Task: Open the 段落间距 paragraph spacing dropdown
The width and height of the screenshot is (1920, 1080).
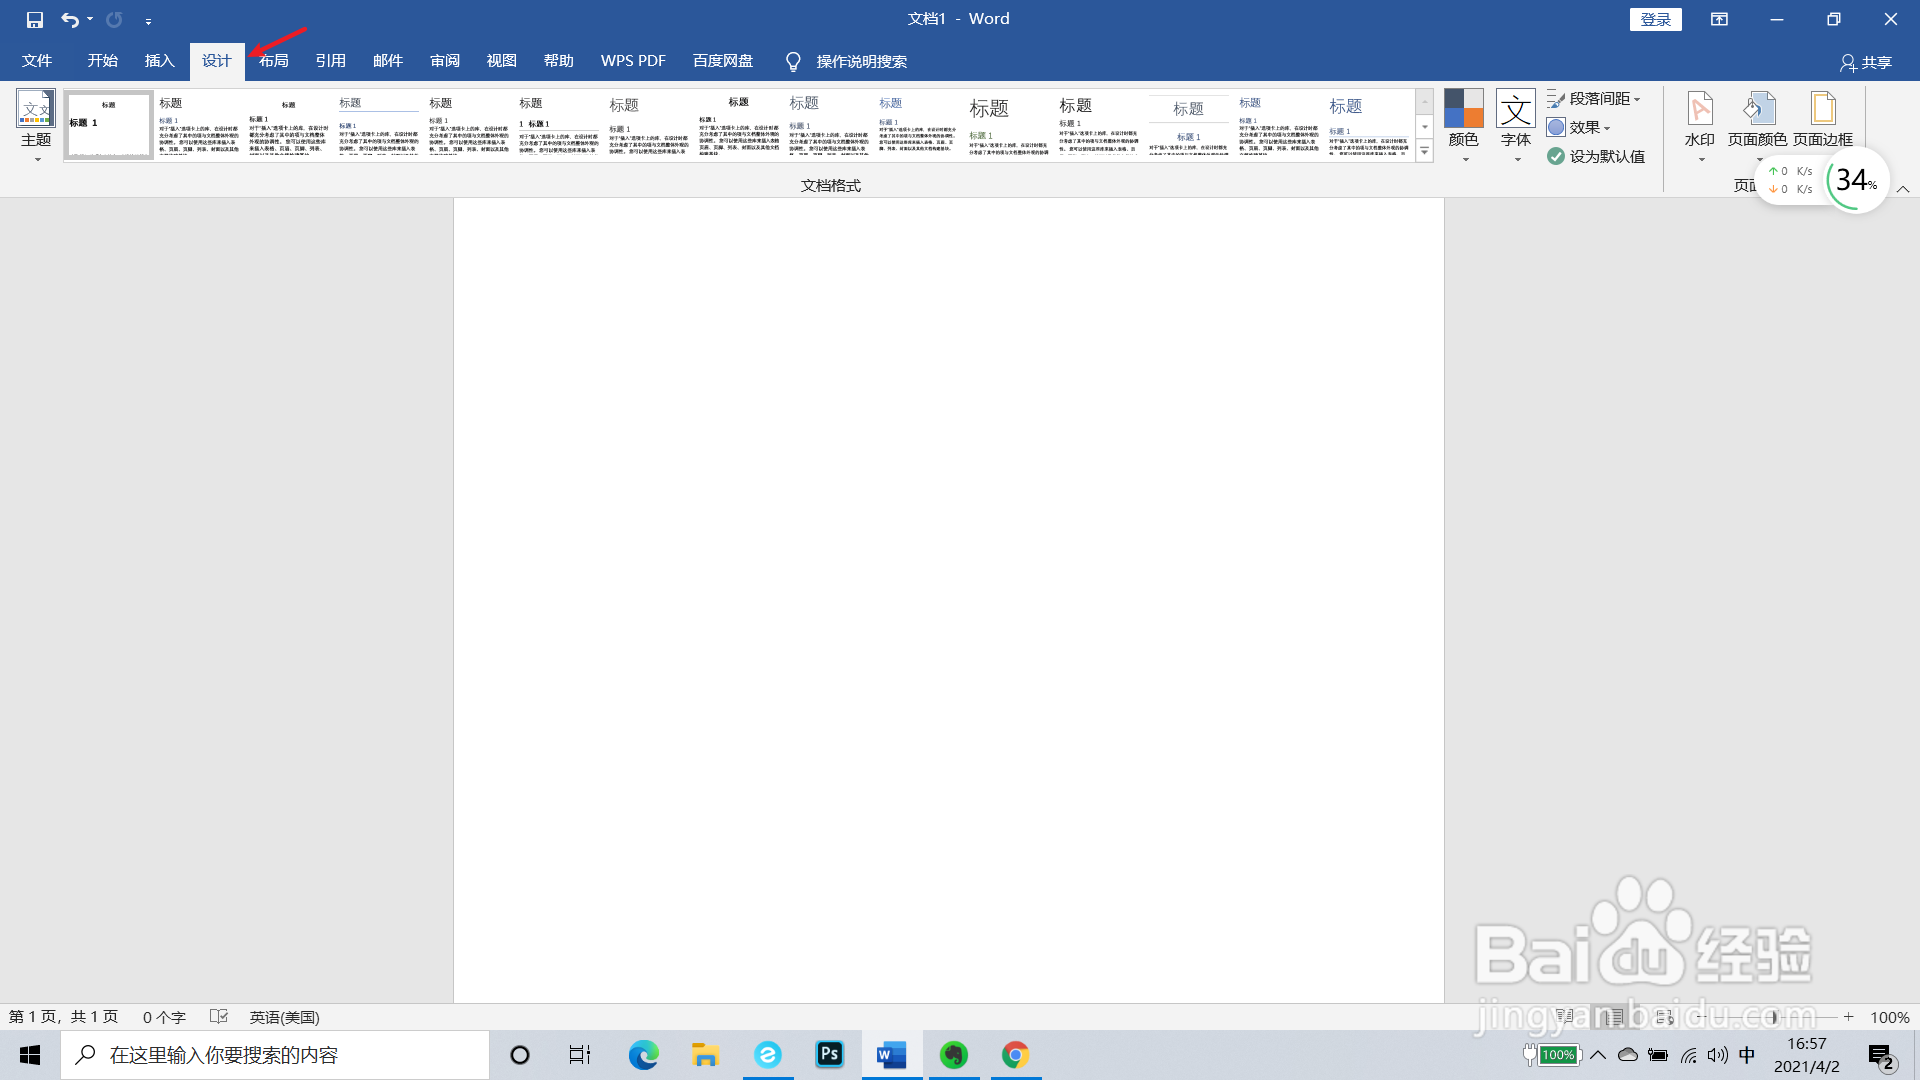Action: [x=1594, y=99]
